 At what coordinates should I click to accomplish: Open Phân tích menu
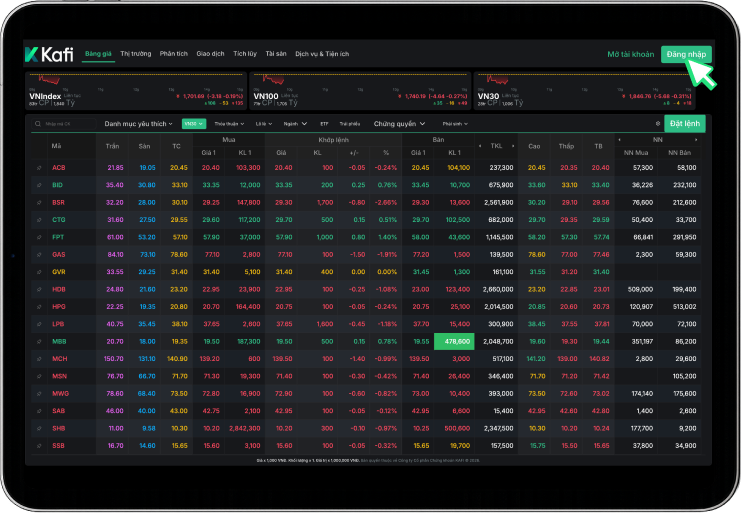pos(173,54)
